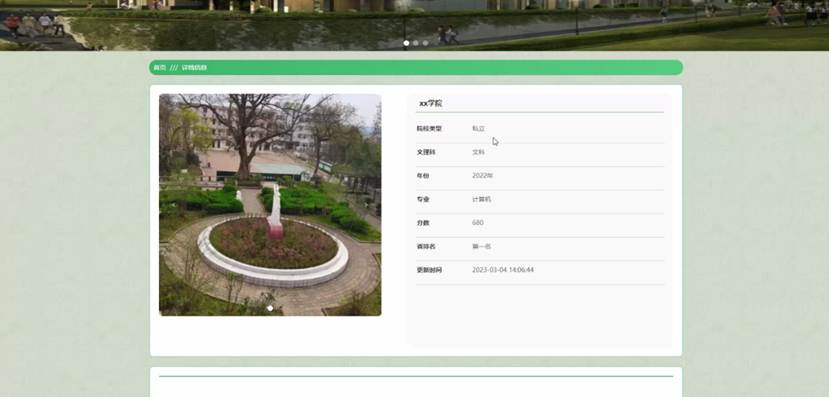Screen dimensions: 829x397
Task: Click the score value 680
Action: (477, 223)
